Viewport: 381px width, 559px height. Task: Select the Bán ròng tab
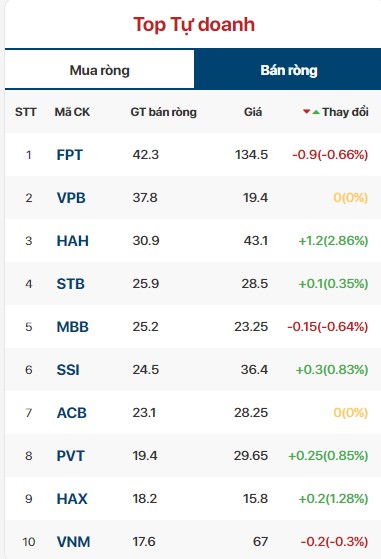288,70
